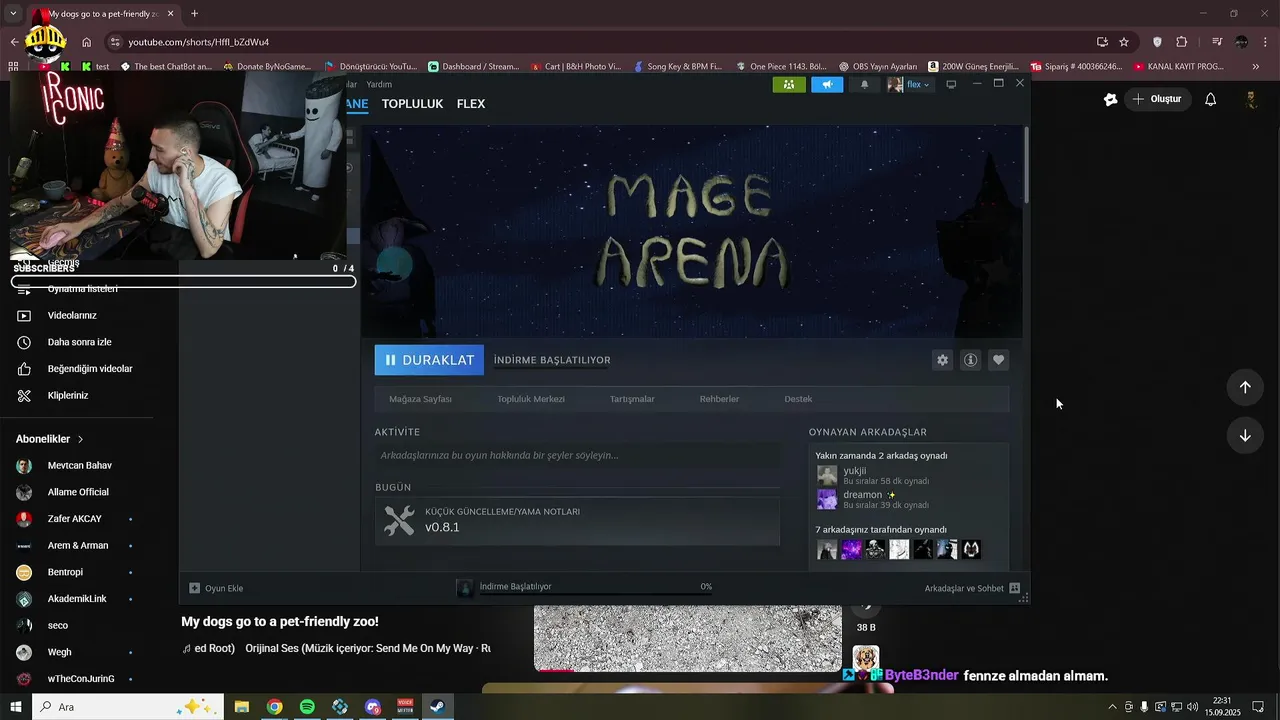The width and height of the screenshot is (1280, 720).
Task: Go to next Short down arrow
Action: 1245,436
